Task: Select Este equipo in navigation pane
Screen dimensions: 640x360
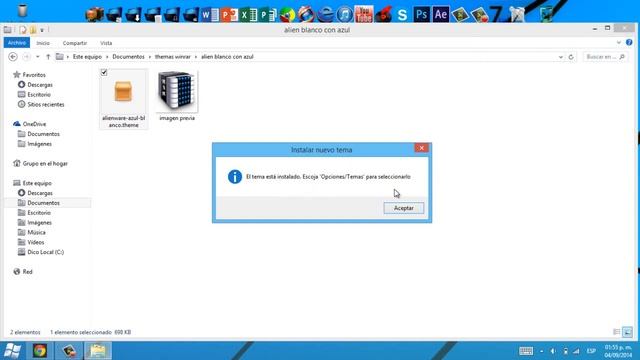Action: 37,183
